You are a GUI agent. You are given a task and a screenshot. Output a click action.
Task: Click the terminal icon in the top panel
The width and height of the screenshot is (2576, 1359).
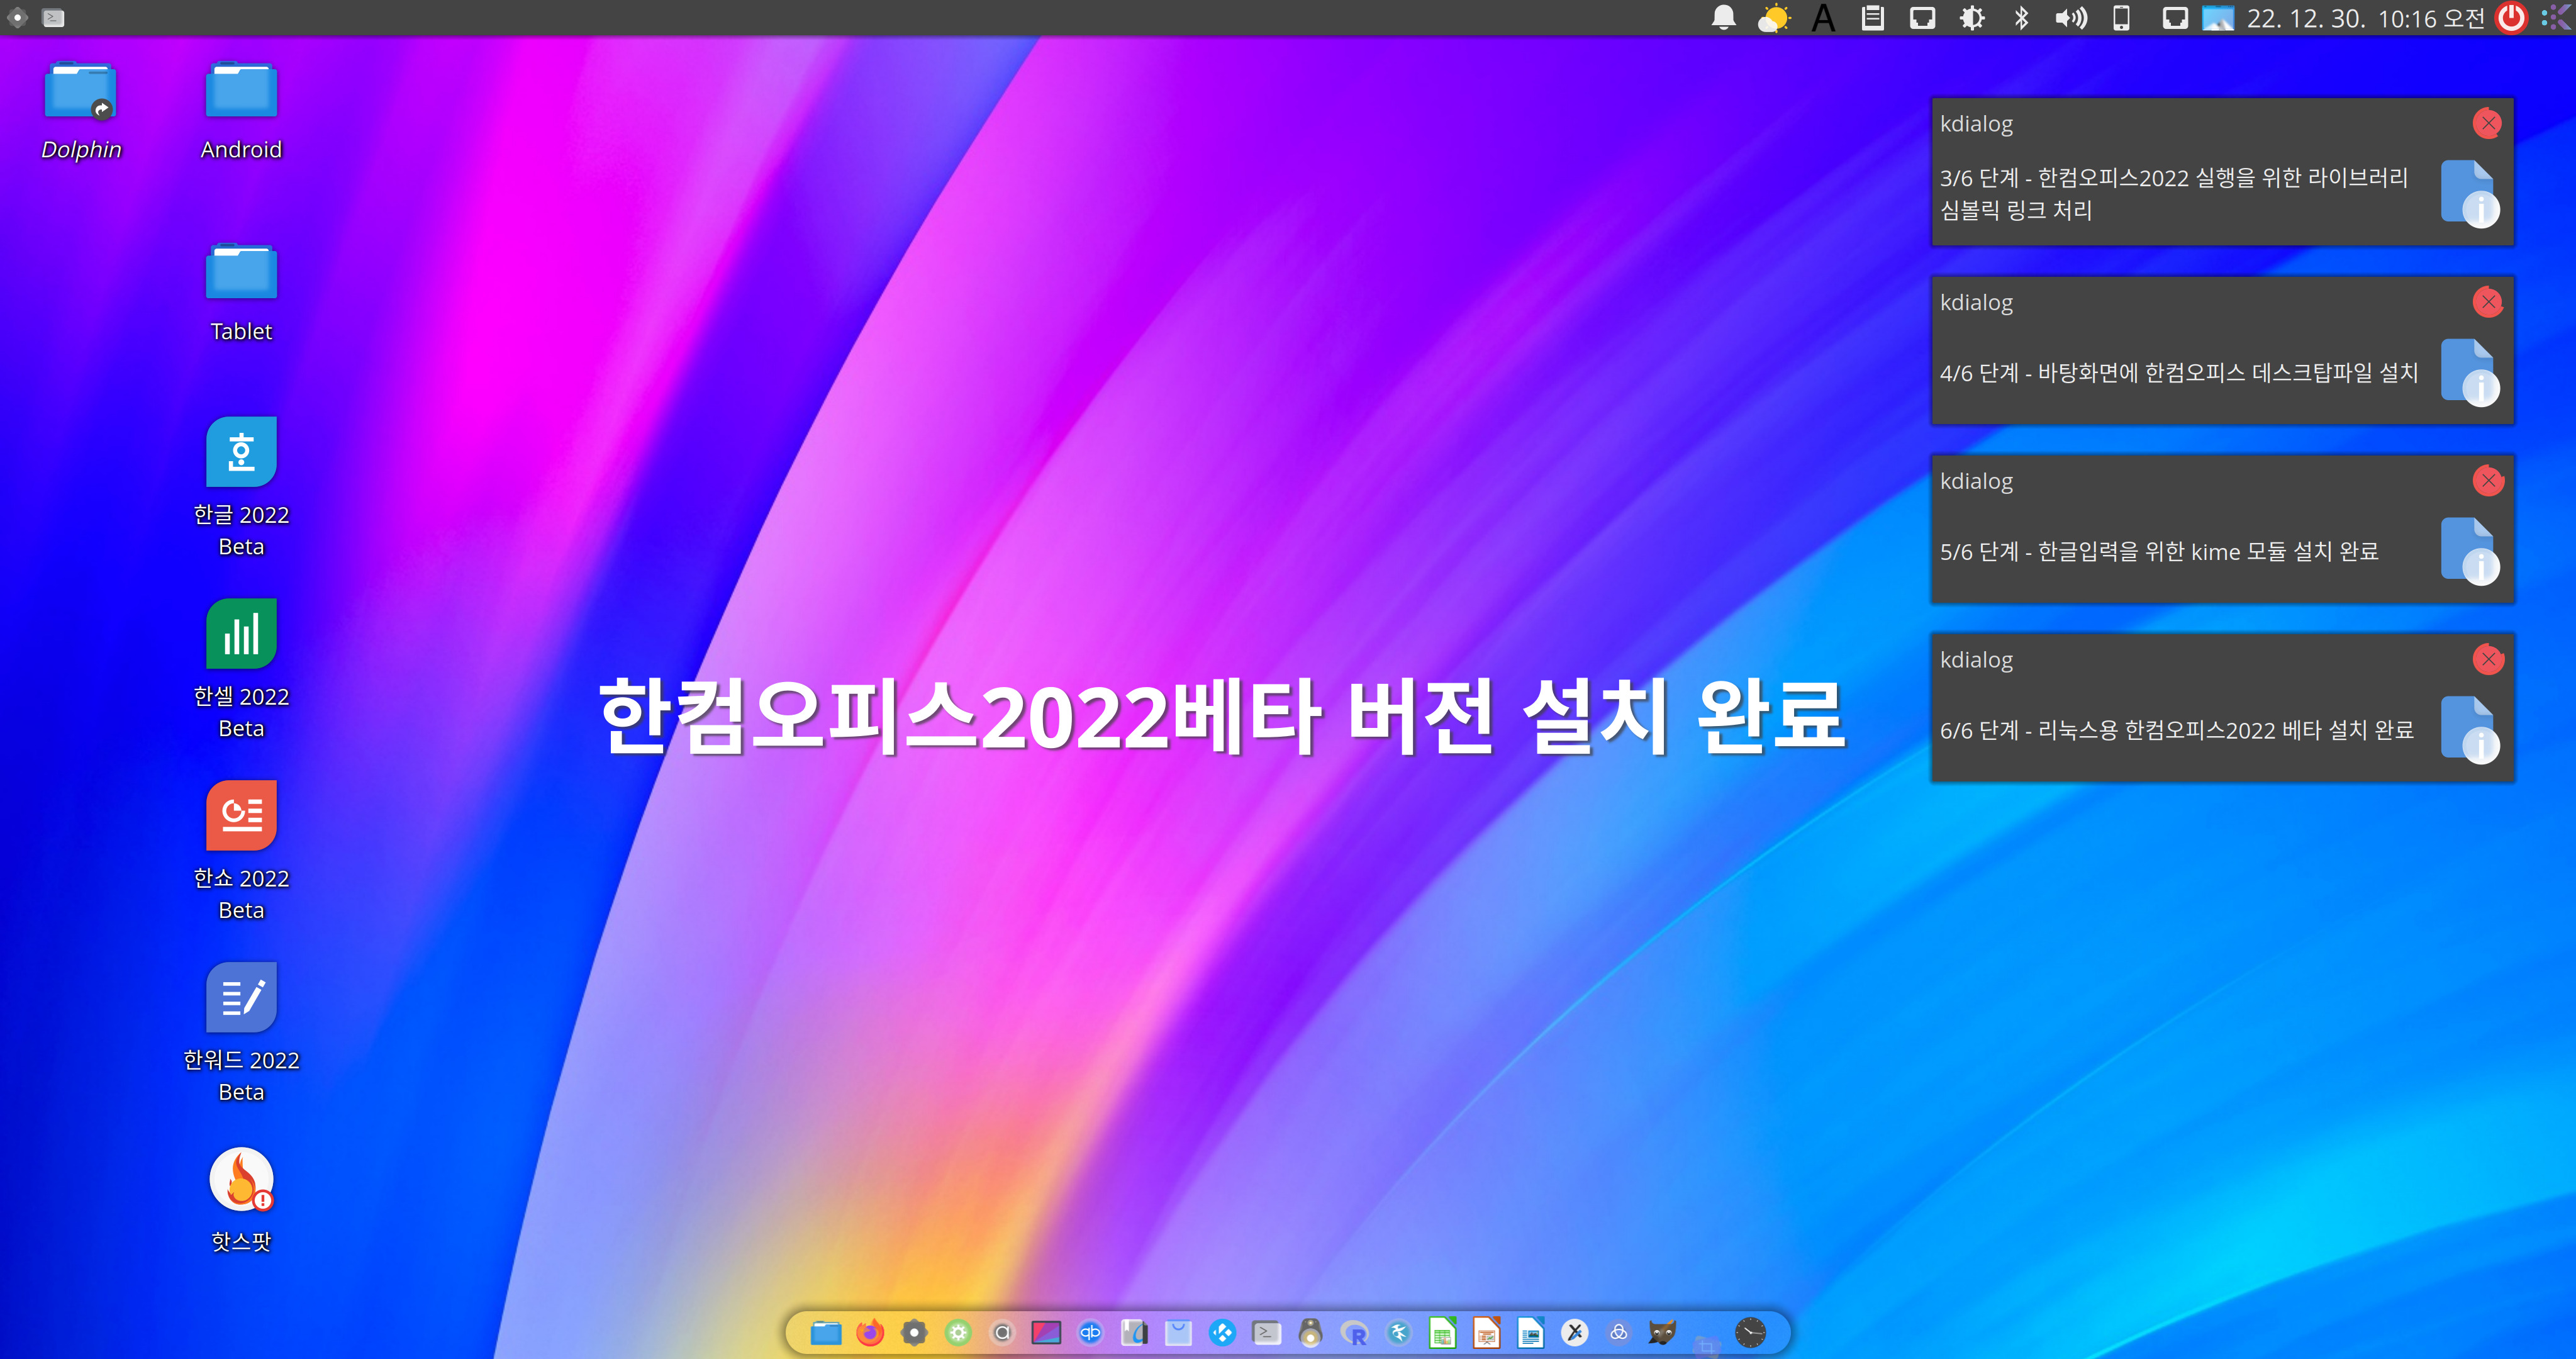coord(54,18)
